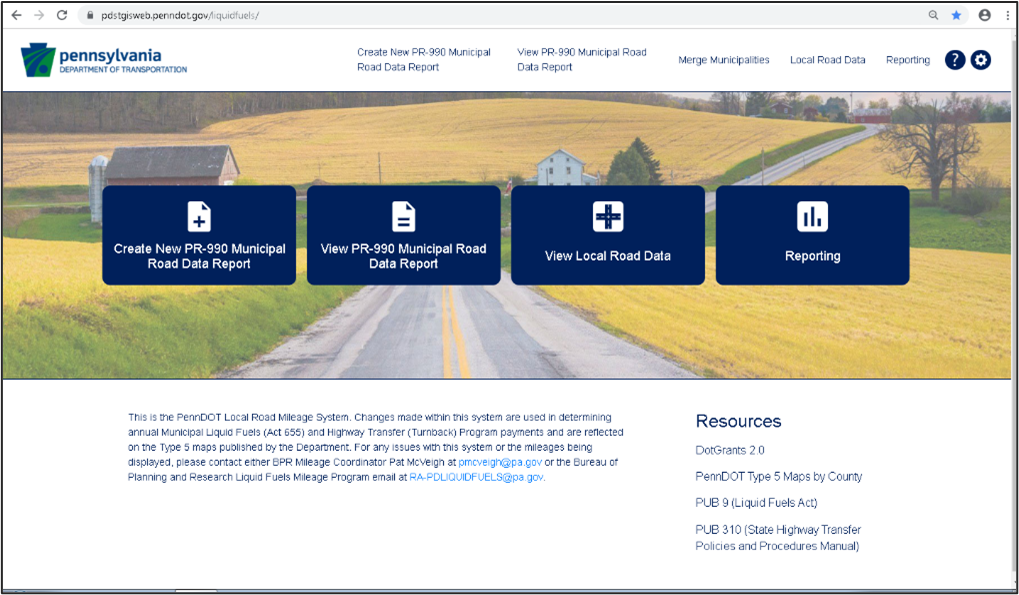Viewport: 1019px width, 595px height.
Task: Open help via the question mark icon
Action: tap(955, 60)
